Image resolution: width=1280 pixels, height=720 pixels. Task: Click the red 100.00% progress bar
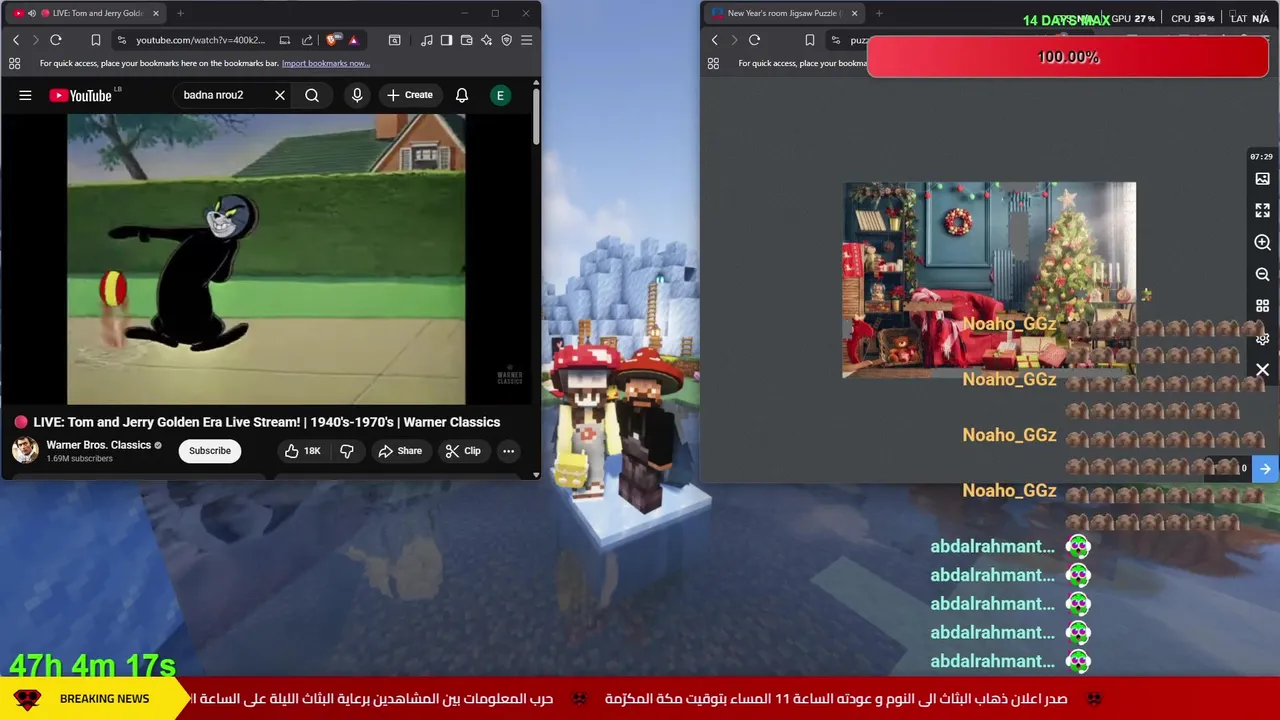click(1068, 57)
